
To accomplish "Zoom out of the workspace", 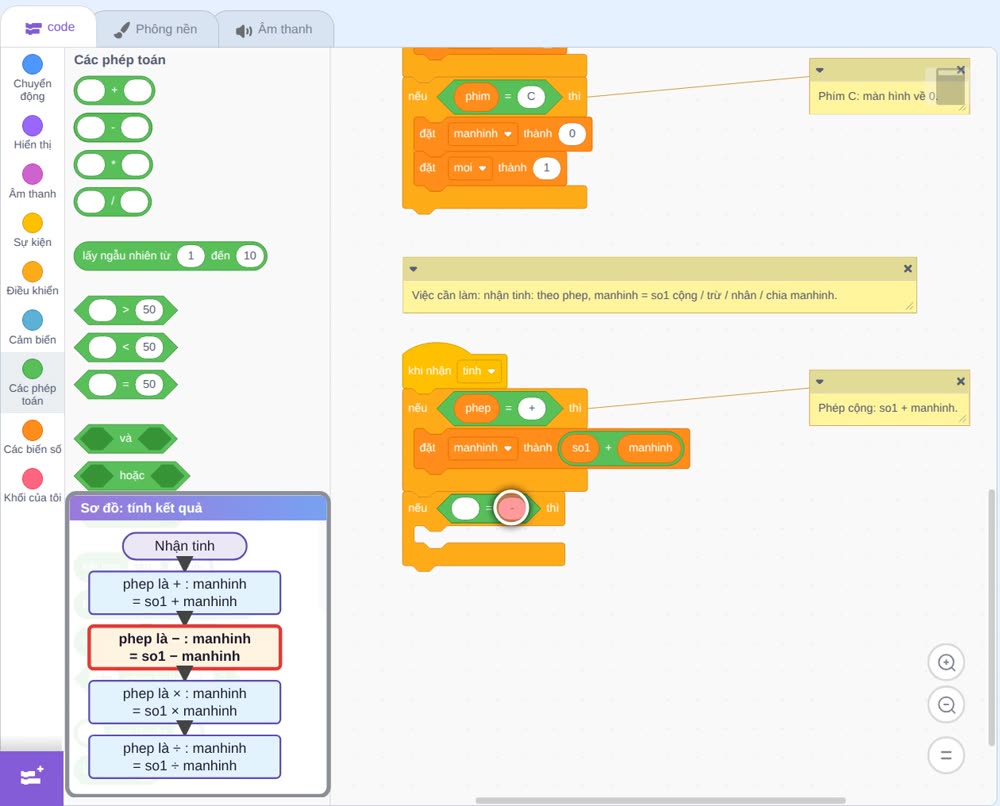I will tap(946, 705).
